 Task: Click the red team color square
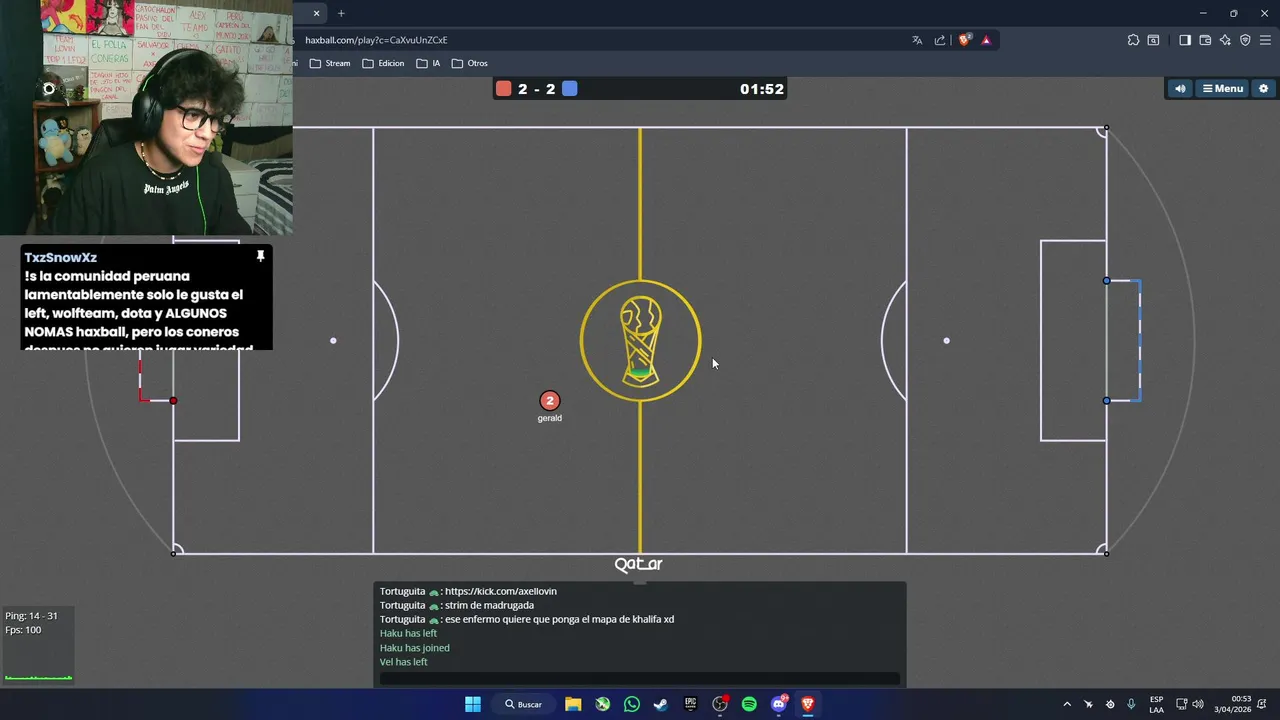504,89
